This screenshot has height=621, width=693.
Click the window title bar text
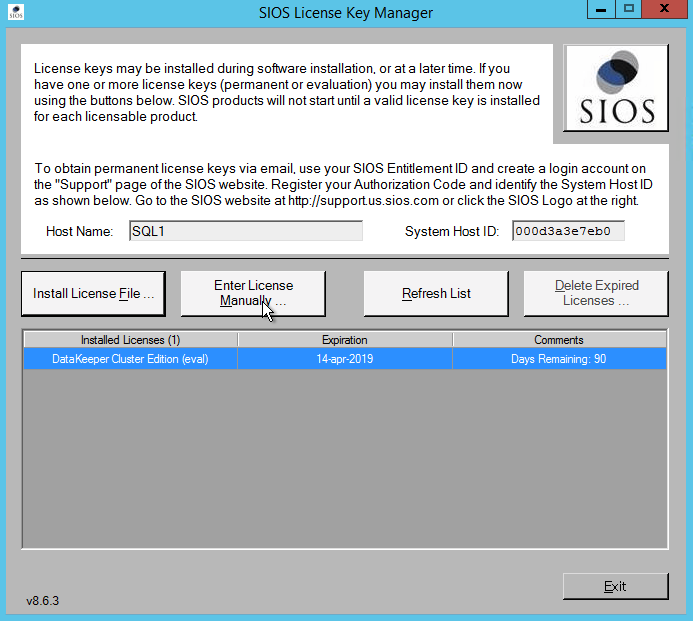pos(345,12)
